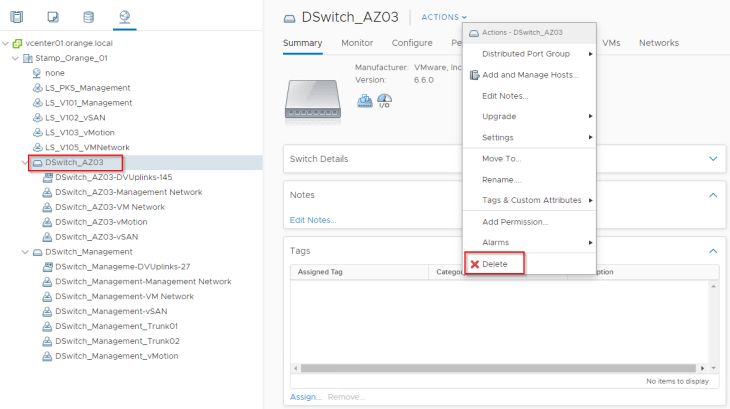Viewport: 730px width, 409px height.
Task: Open the Monitor tab
Action: coord(357,43)
